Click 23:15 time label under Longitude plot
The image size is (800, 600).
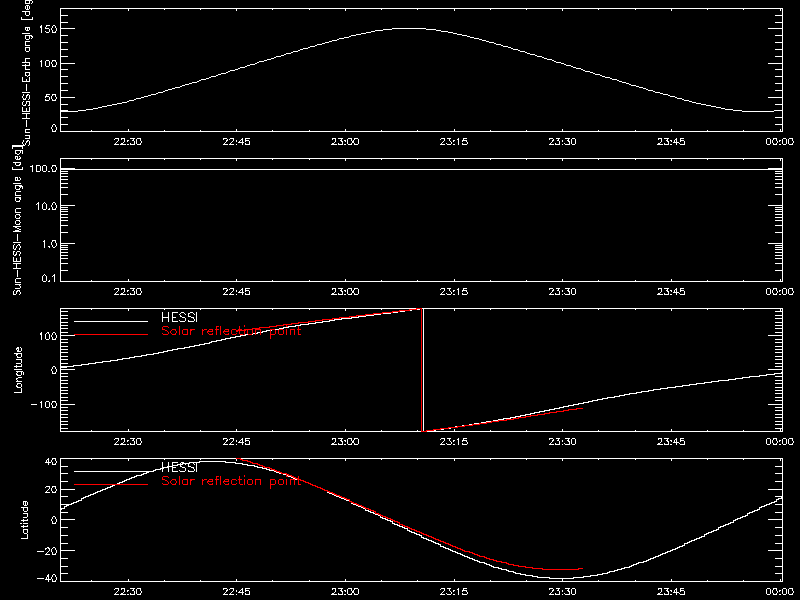[x=454, y=442]
